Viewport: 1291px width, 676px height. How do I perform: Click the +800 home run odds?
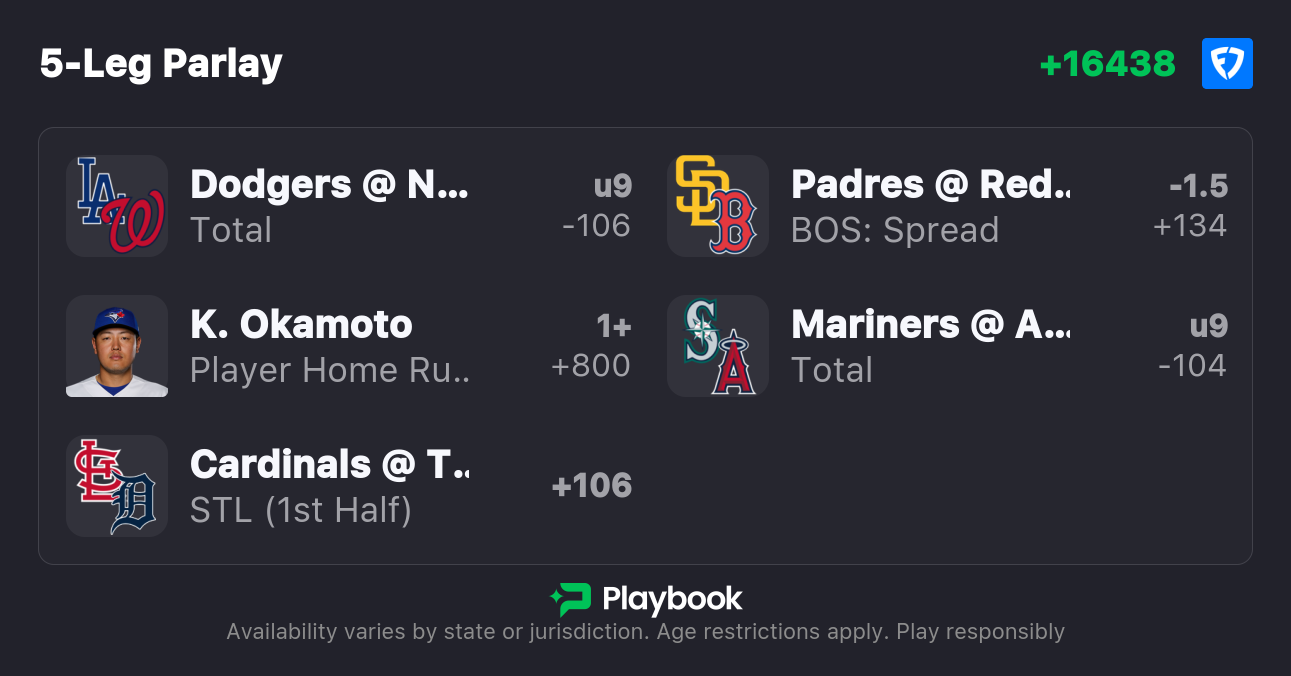coord(591,366)
